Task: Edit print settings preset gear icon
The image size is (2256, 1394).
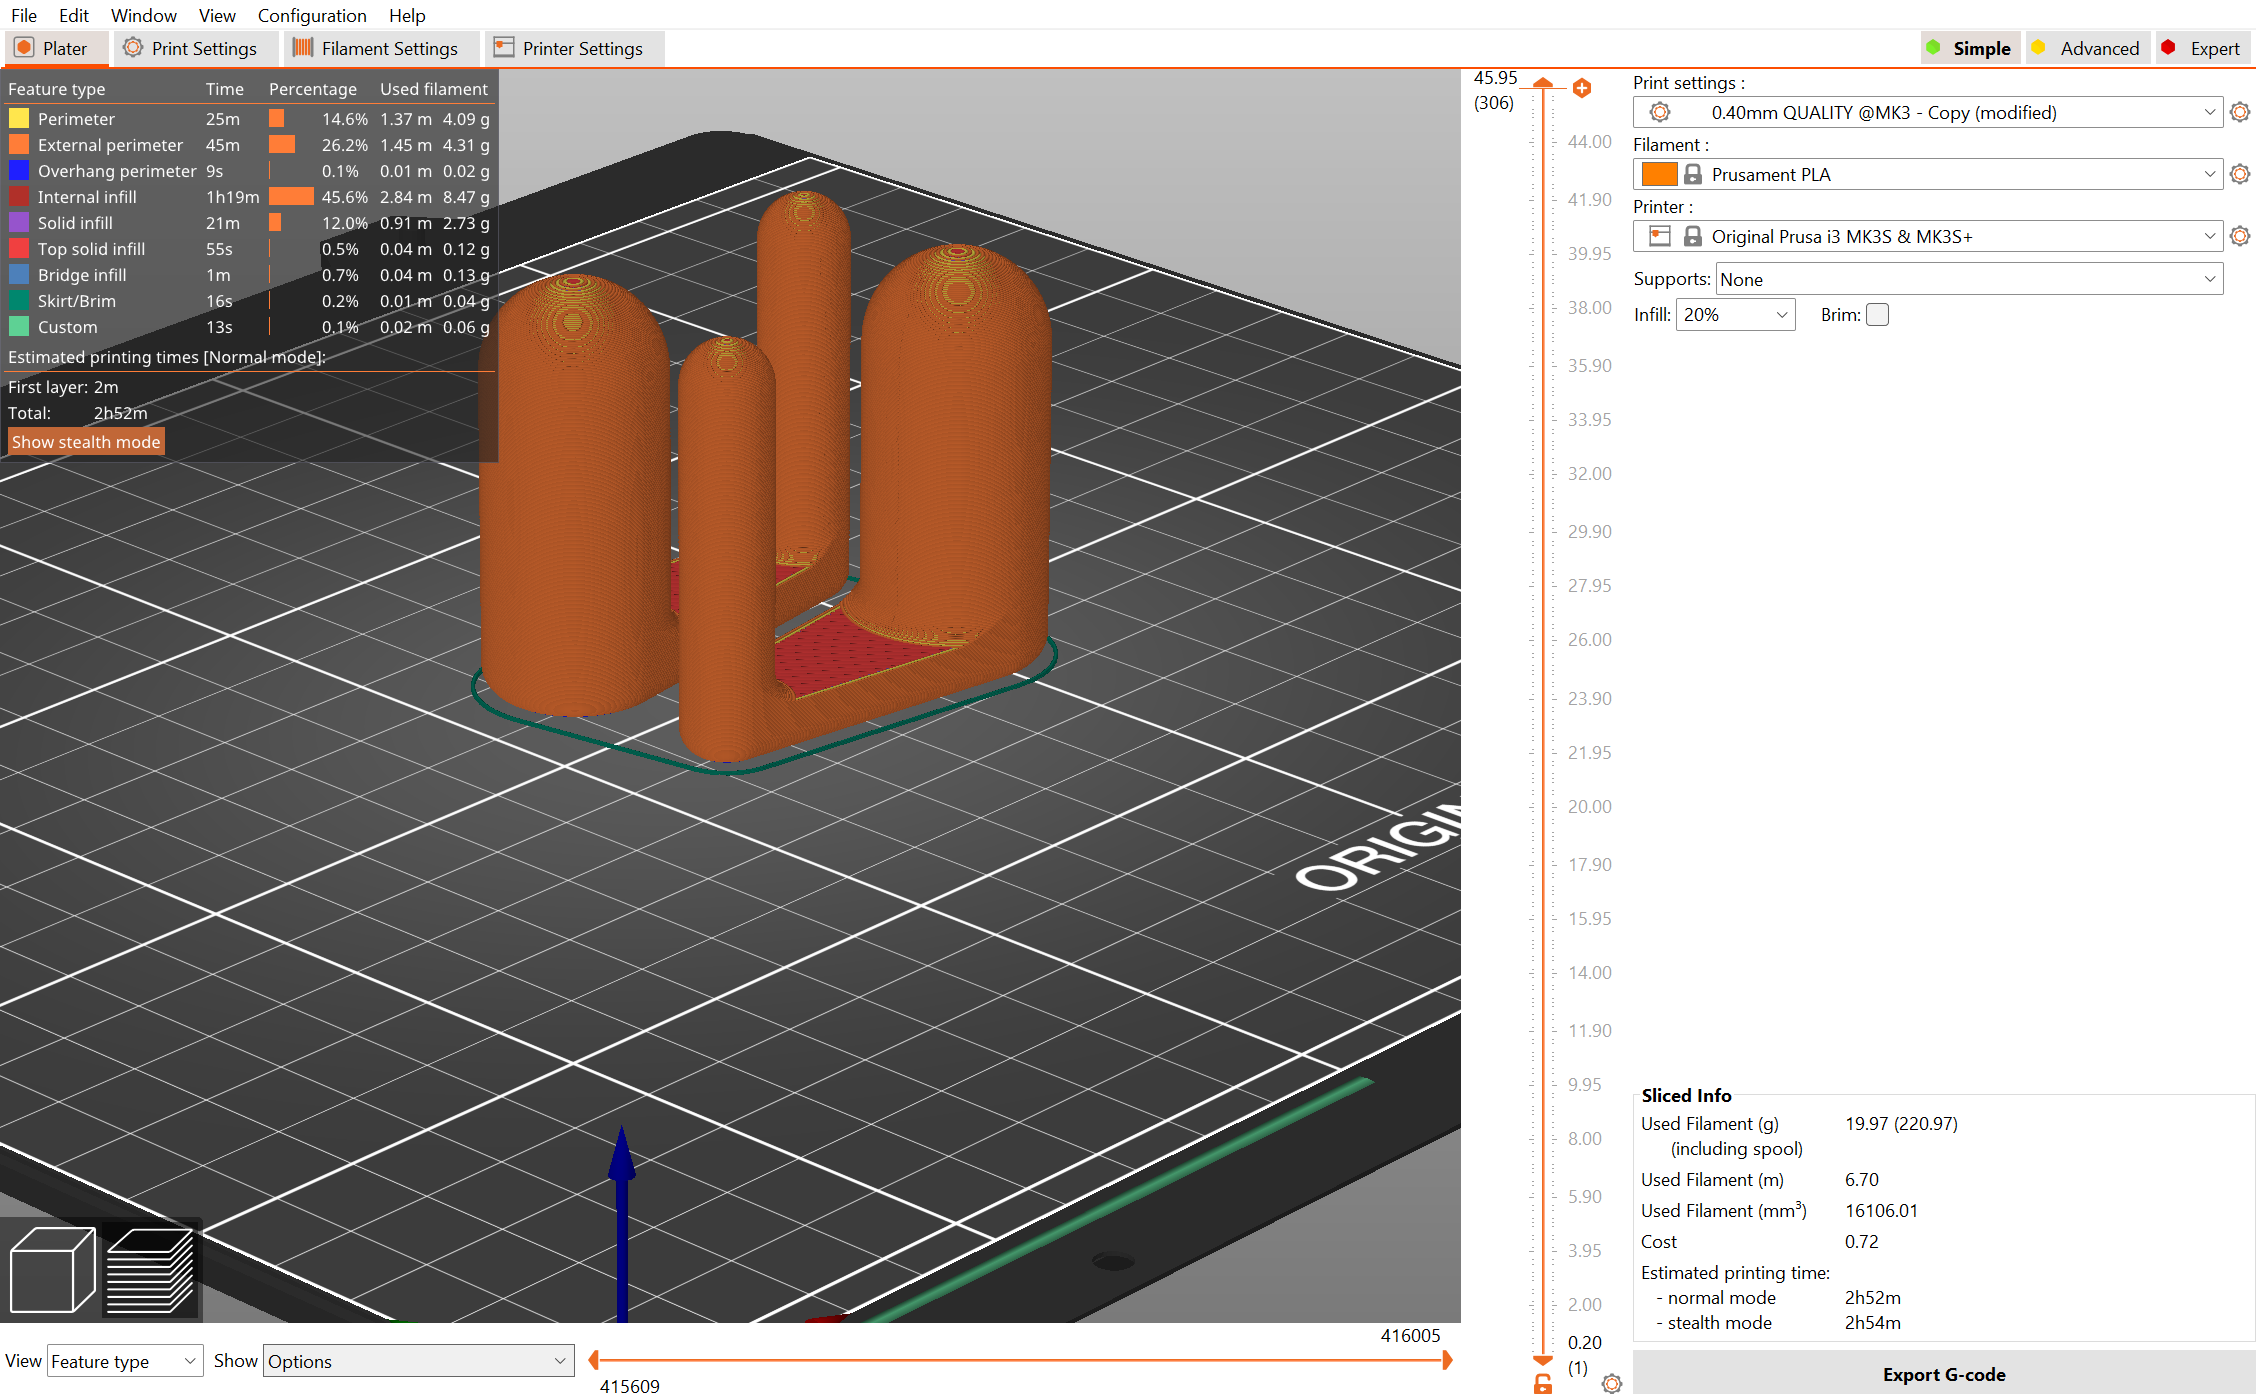Action: [2240, 112]
